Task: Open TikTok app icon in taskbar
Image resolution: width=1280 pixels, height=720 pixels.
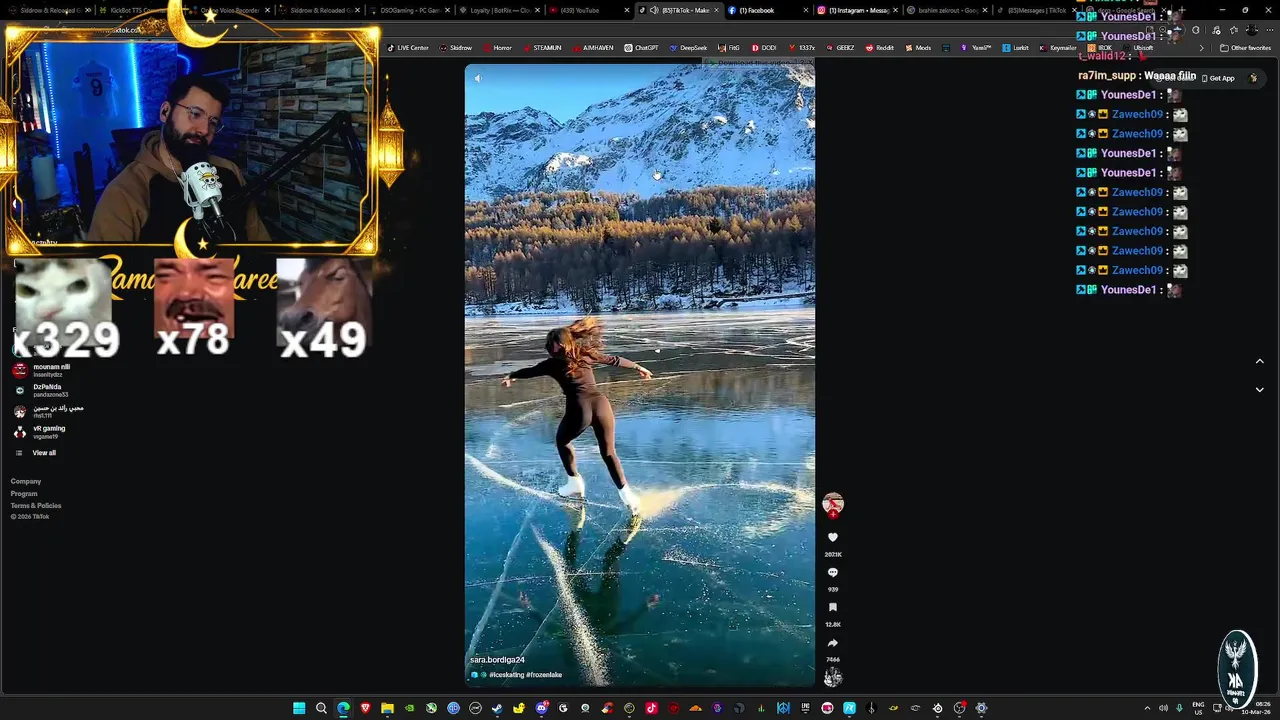Action: (651, 708)
